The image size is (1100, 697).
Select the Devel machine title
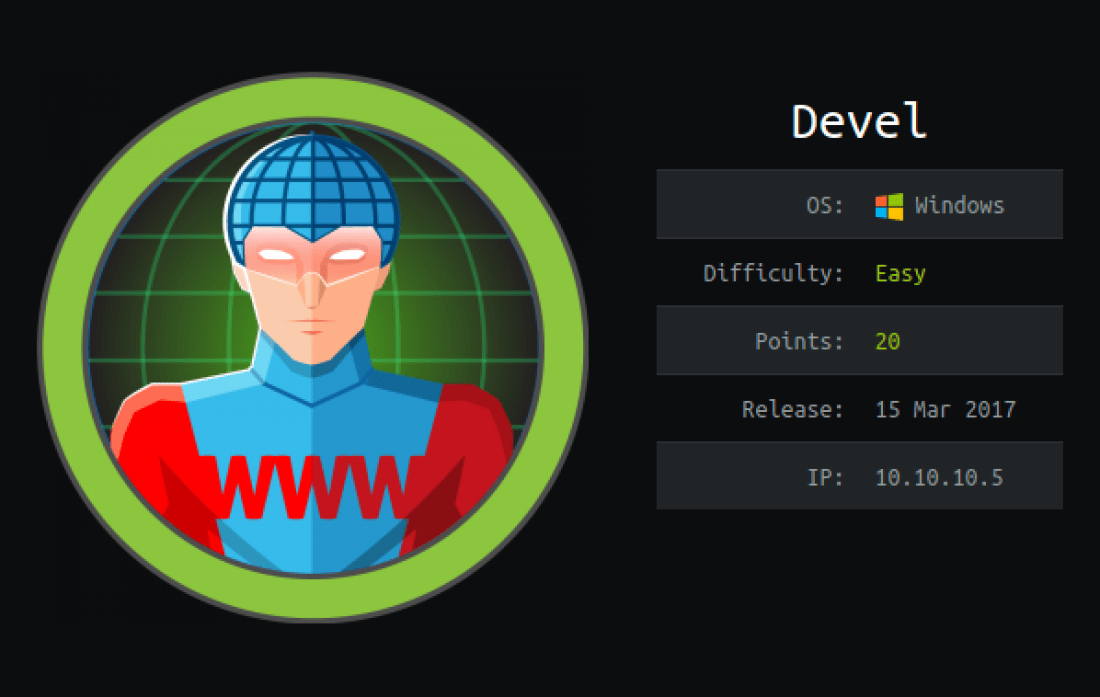[x=859, y=121]
